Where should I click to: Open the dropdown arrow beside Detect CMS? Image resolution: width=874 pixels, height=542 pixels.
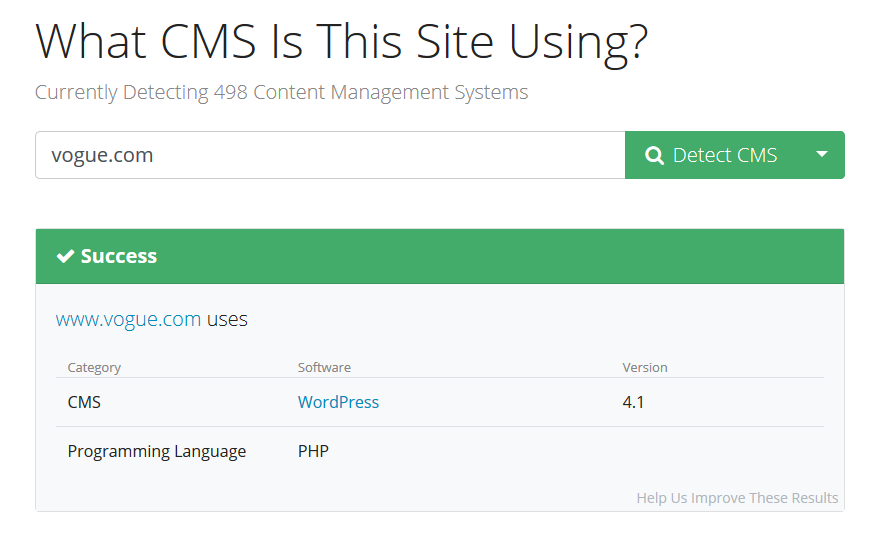(822, 155)
